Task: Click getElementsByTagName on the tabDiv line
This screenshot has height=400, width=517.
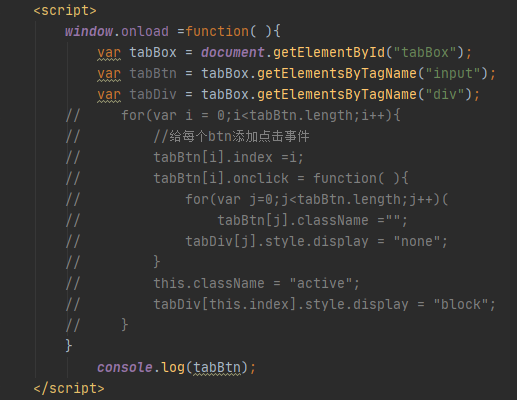Action: pyautogui.click(x=337, y=94)
